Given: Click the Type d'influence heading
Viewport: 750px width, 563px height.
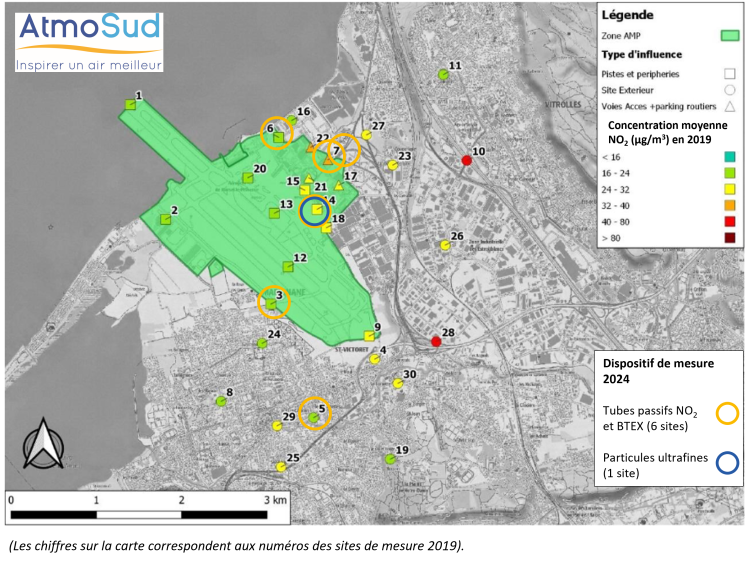Looking at the screenshot, I should point(641,55).
